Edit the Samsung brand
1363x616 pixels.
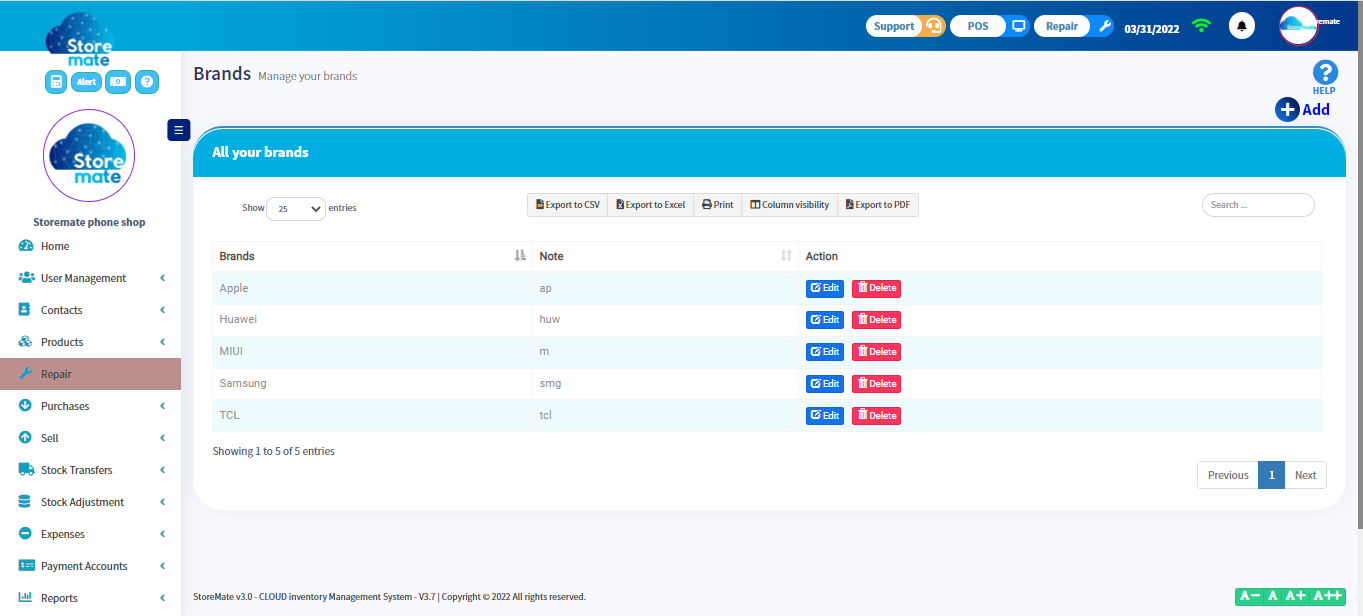click(x=825, y=384)
